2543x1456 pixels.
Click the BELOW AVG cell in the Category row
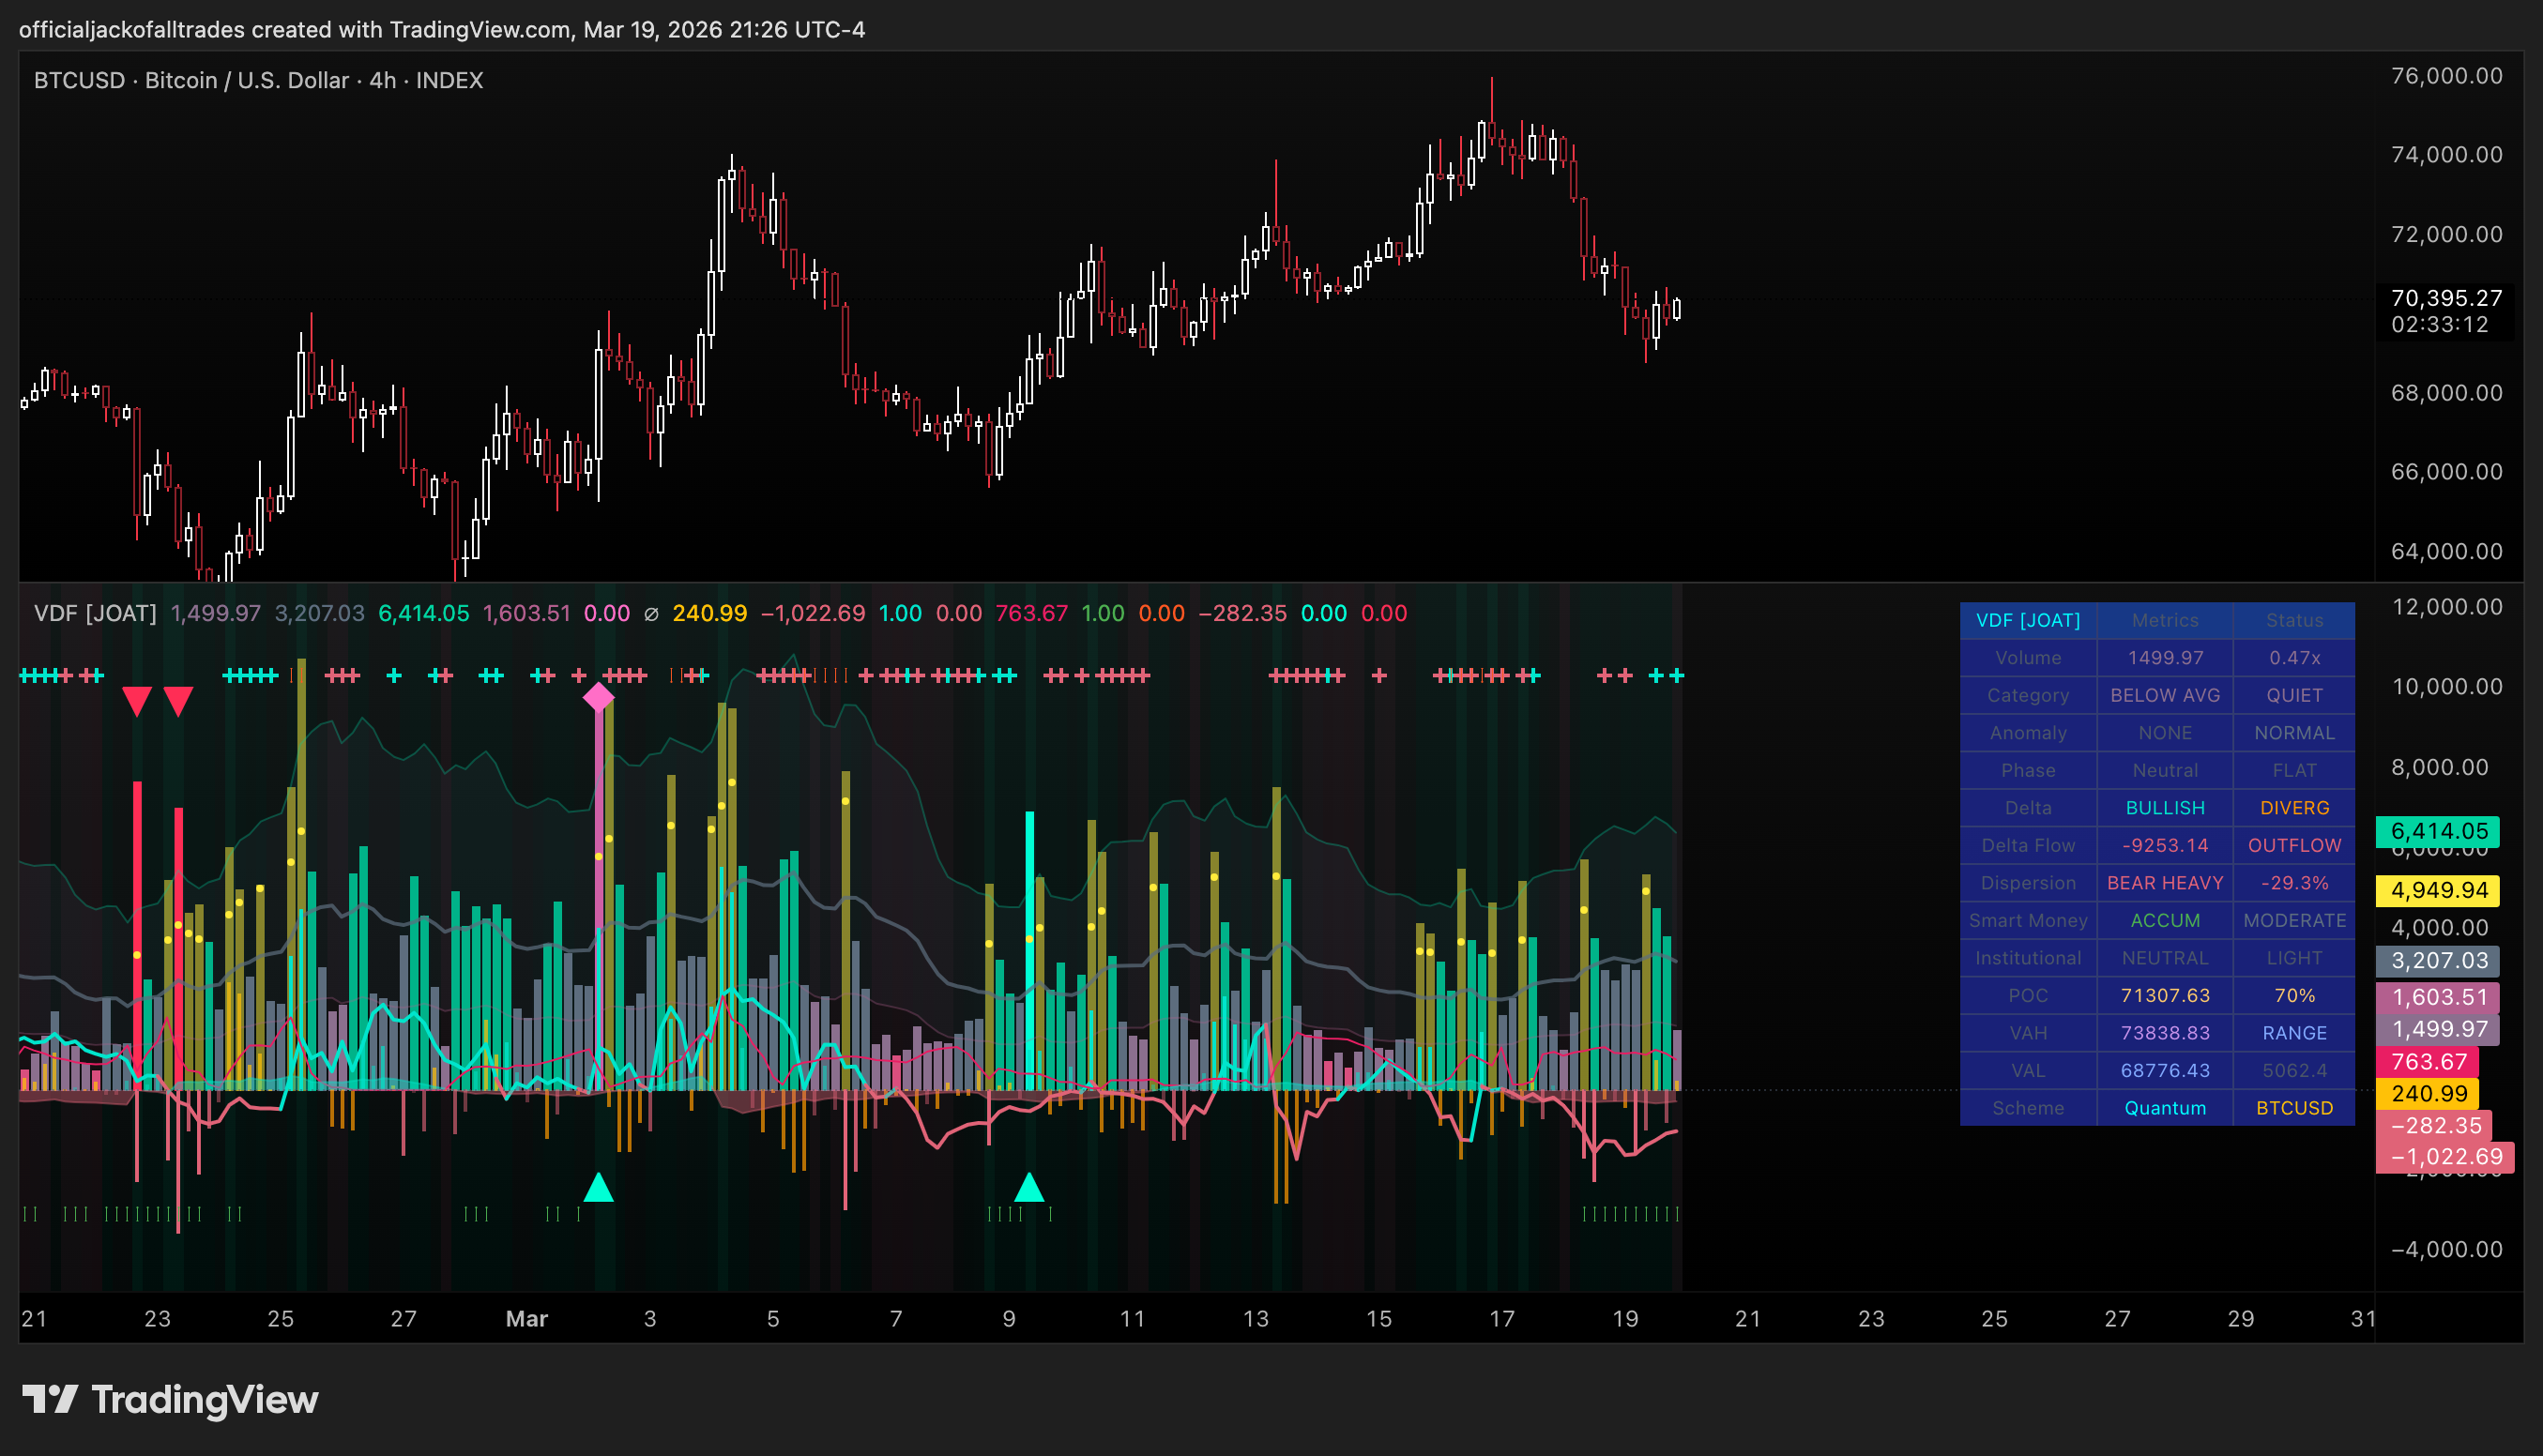coord(2165,695)
